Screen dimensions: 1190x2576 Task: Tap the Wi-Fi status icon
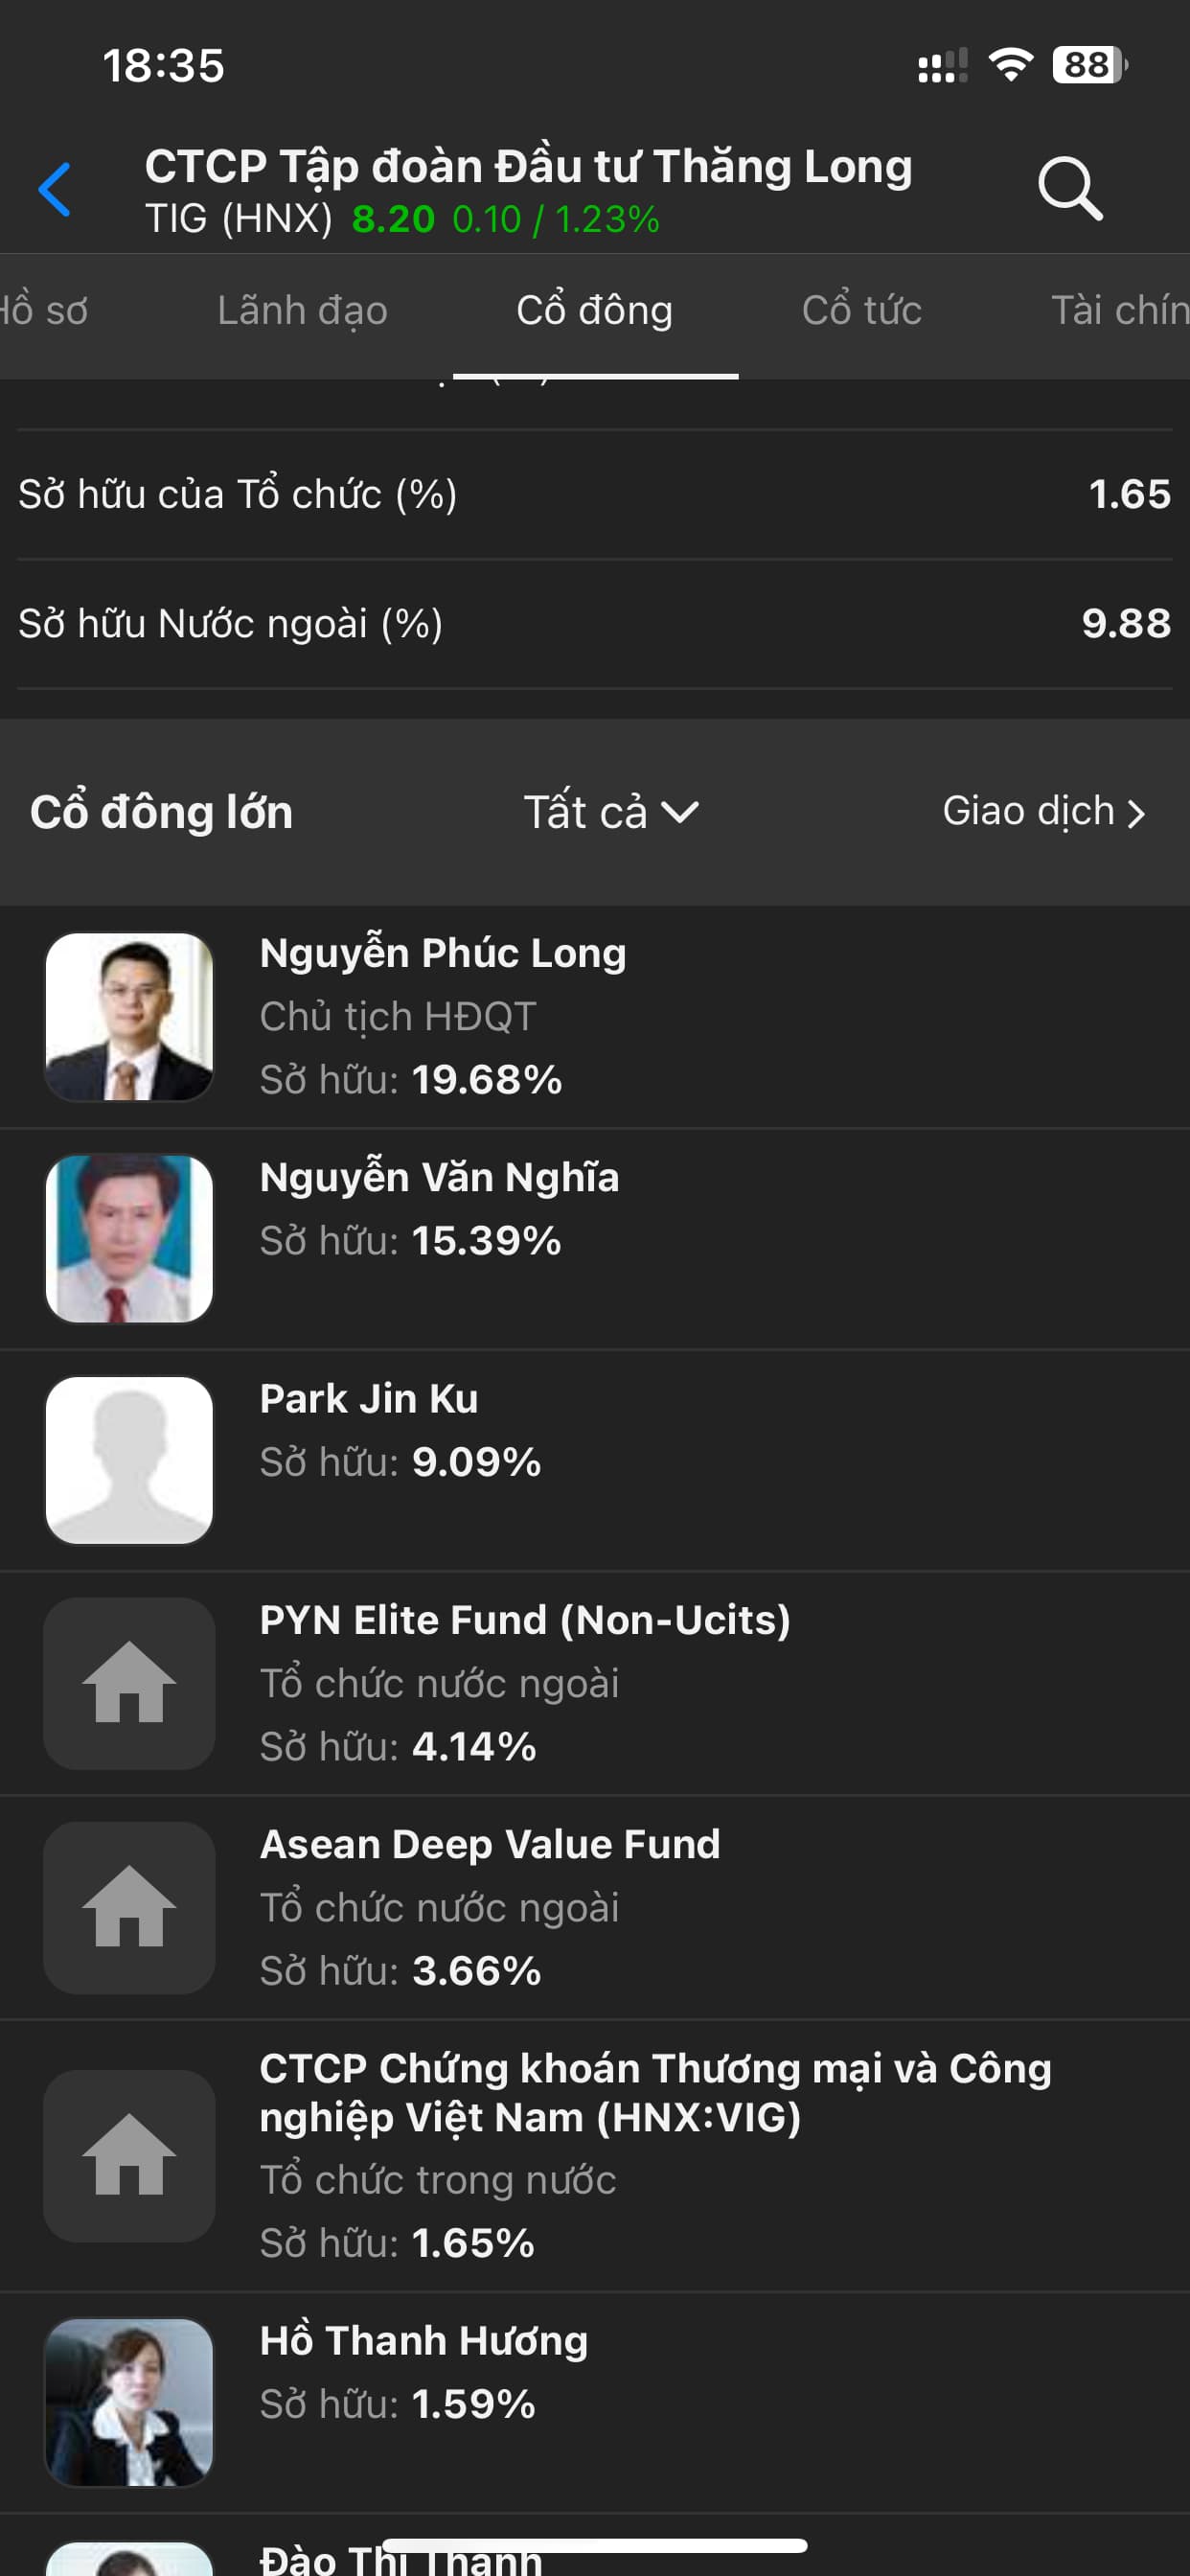1010,66
